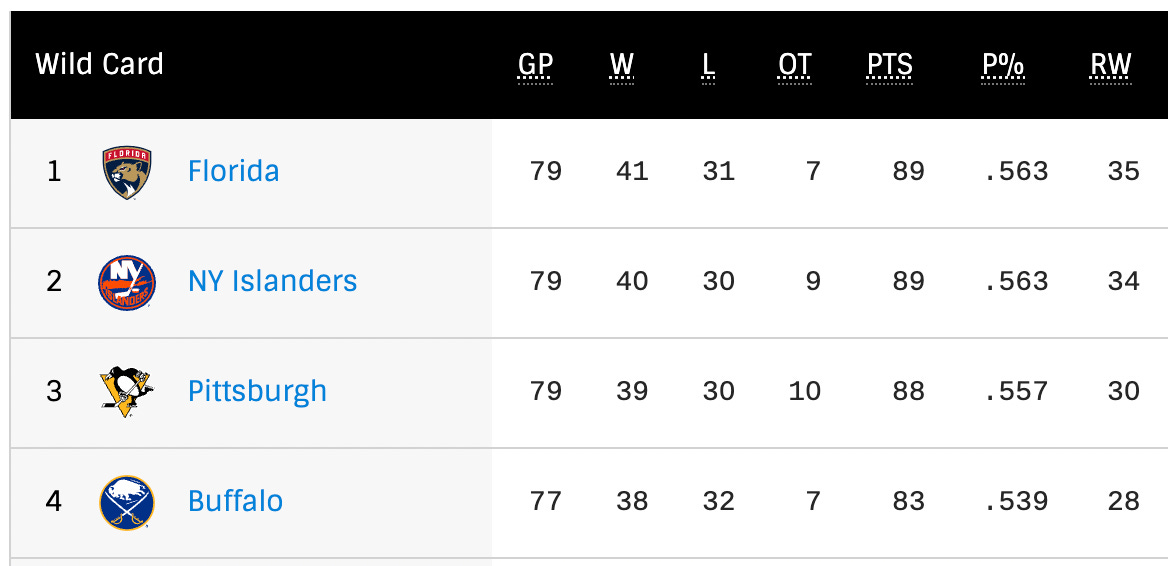Open the Pittsburgh team link
The height and width of the screenshot is (566, 1168).
click(x=257, y=391)
